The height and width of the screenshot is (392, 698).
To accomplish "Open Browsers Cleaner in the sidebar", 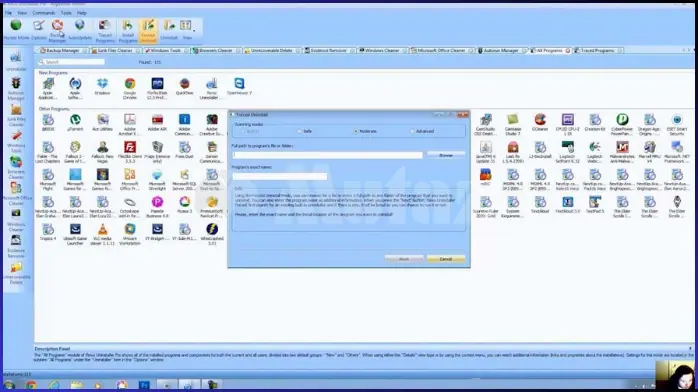I will pos(16,168).
